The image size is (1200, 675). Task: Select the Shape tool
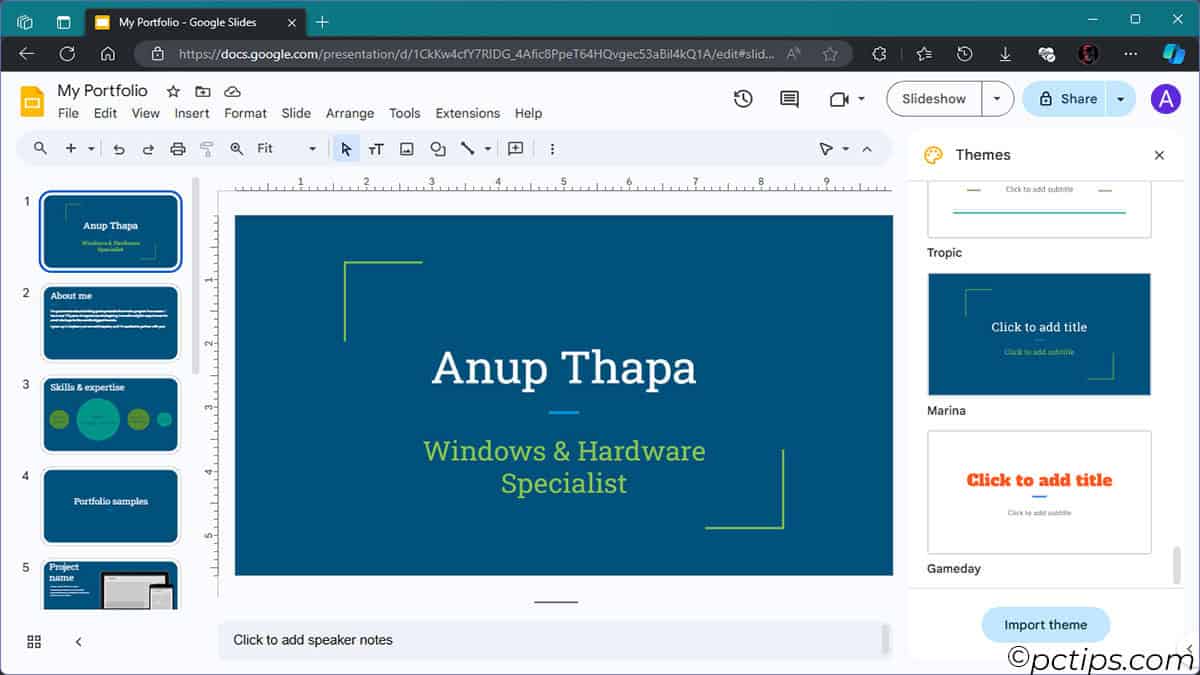coord(437,149)
